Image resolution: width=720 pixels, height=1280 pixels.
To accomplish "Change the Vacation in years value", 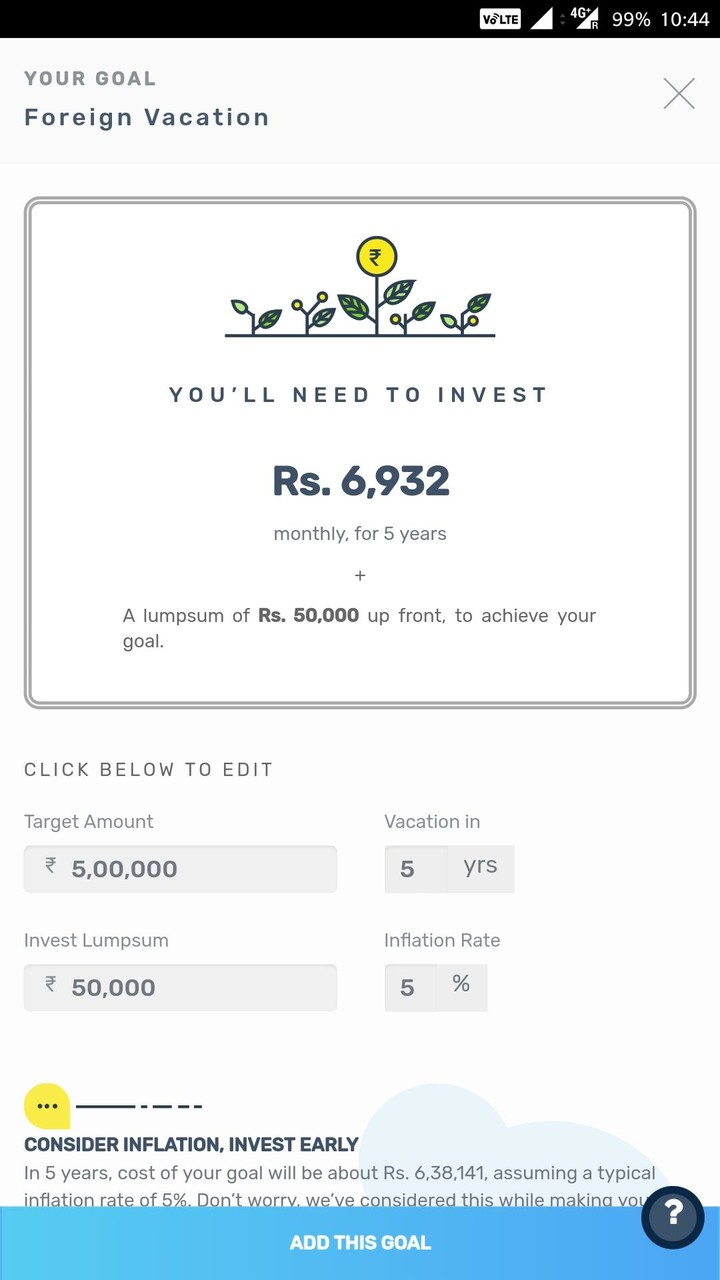I will (x=415, y=868).
